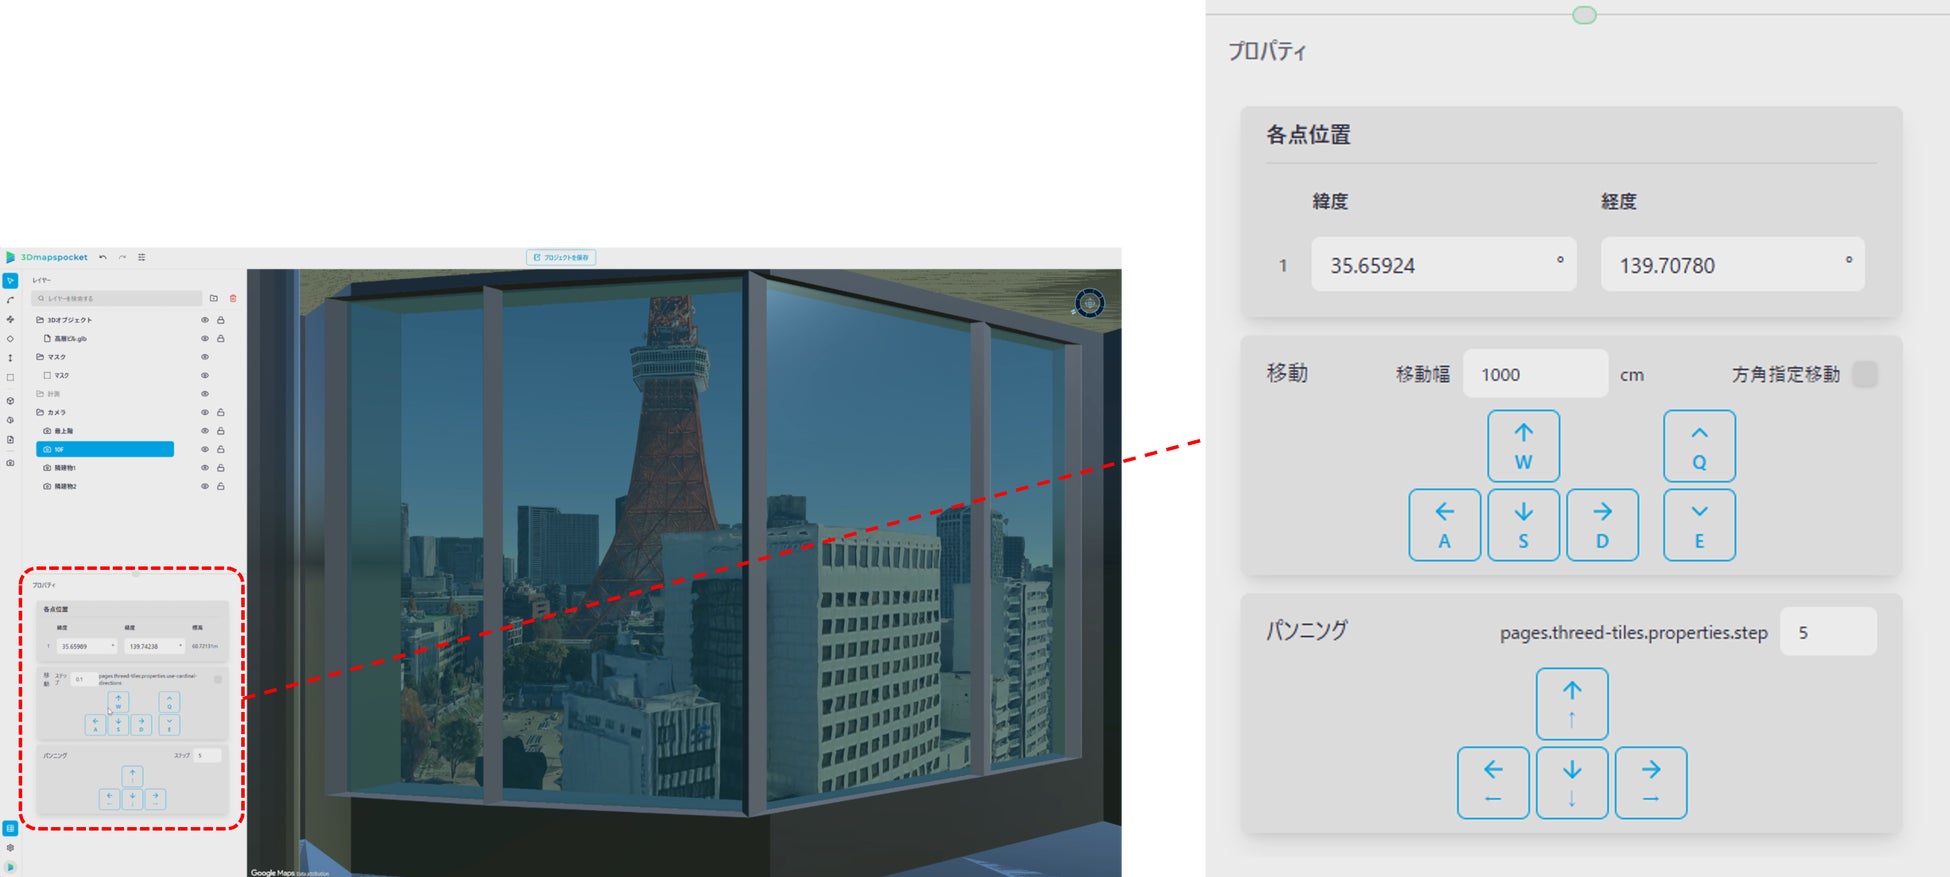Image resolution: width=1950 pixels, height=877 pixels.
Task: Click the 移動幅 field showing 1000
Action: coord(1536,374)
